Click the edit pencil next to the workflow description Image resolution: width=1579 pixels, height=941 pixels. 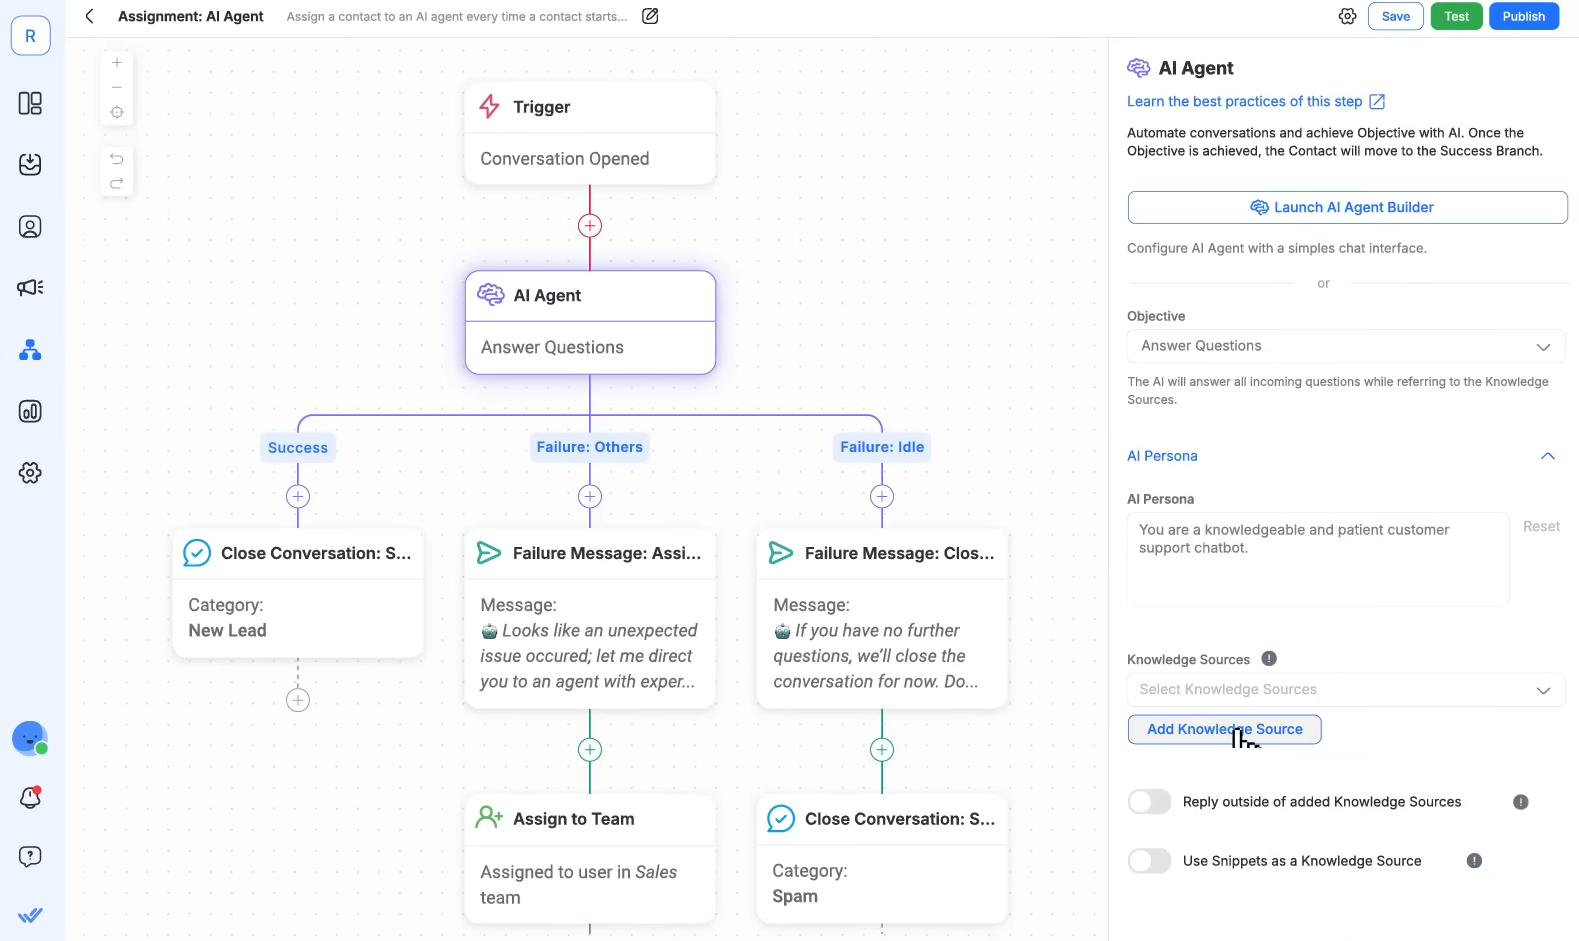(x=650, y=16)
